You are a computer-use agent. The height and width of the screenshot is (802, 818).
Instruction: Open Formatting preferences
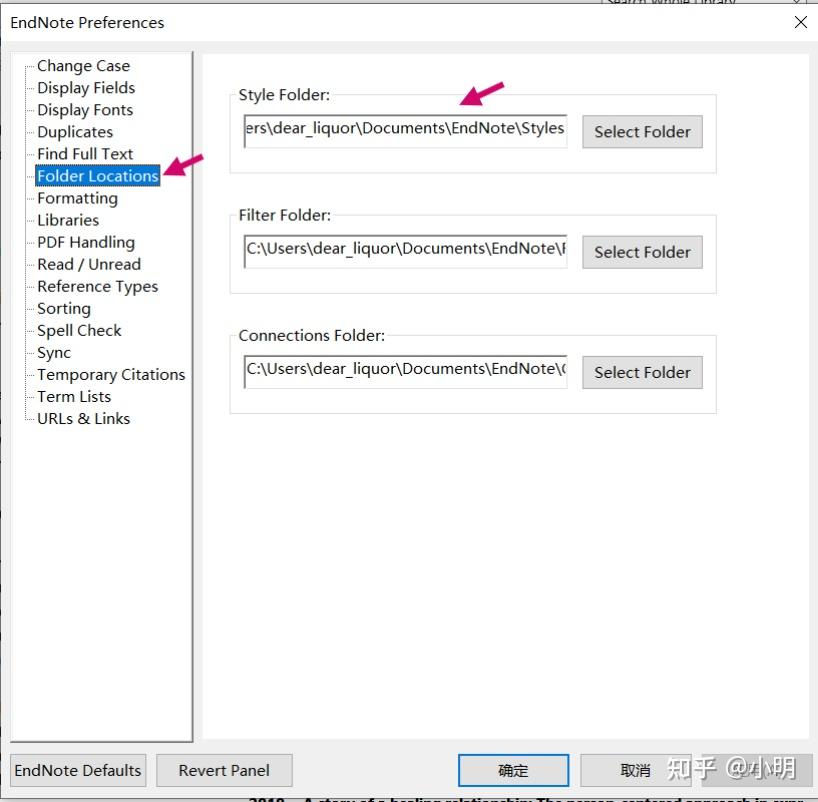pyautogui.click(x=77, y=198)
